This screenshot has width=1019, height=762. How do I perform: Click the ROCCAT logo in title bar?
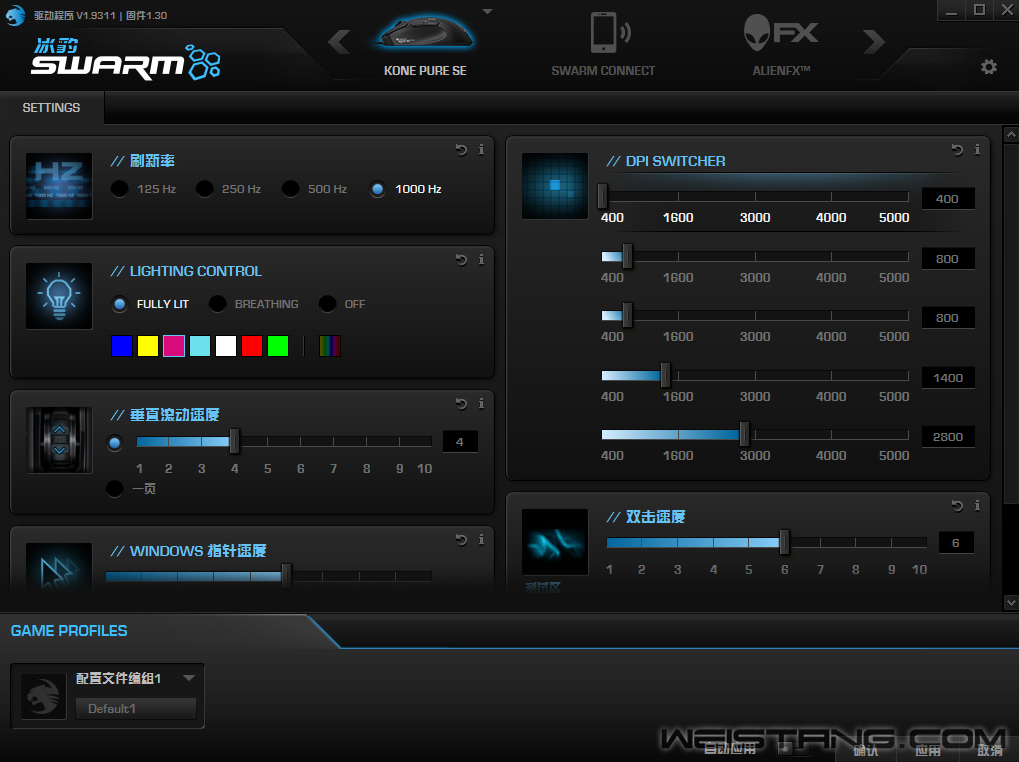click(15, 14)
